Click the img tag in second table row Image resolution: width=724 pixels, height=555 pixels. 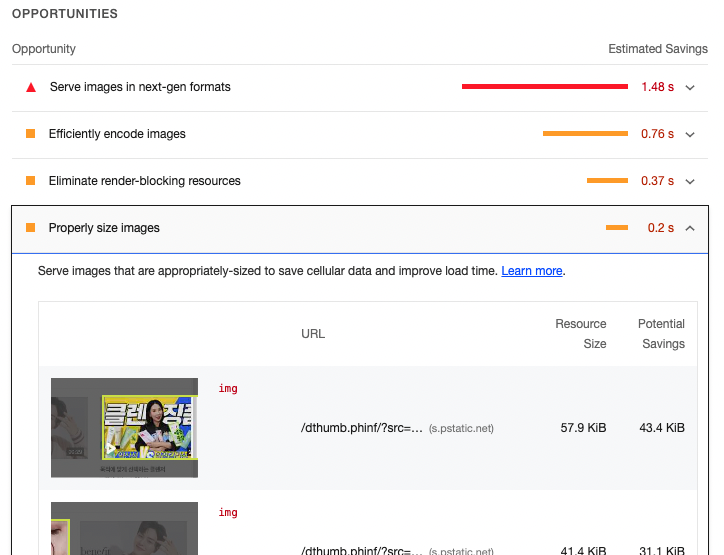(228, 513)
